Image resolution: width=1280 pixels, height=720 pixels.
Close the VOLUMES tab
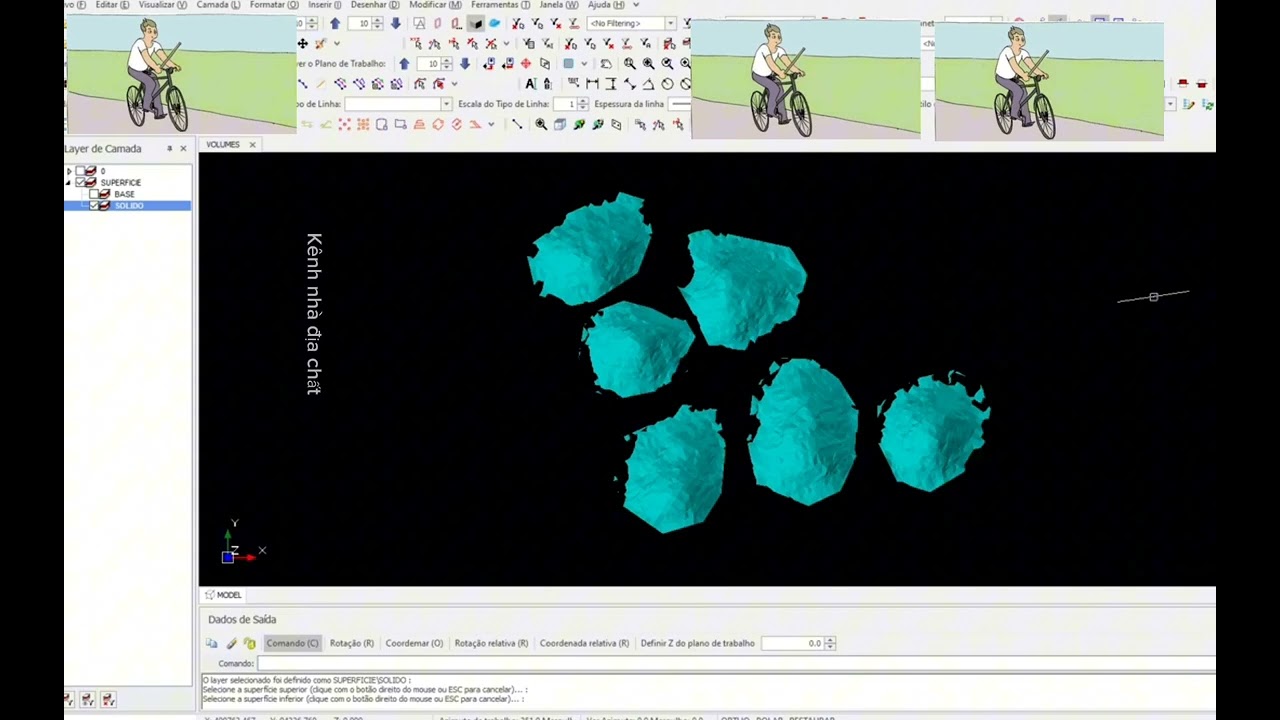[252, 145]
